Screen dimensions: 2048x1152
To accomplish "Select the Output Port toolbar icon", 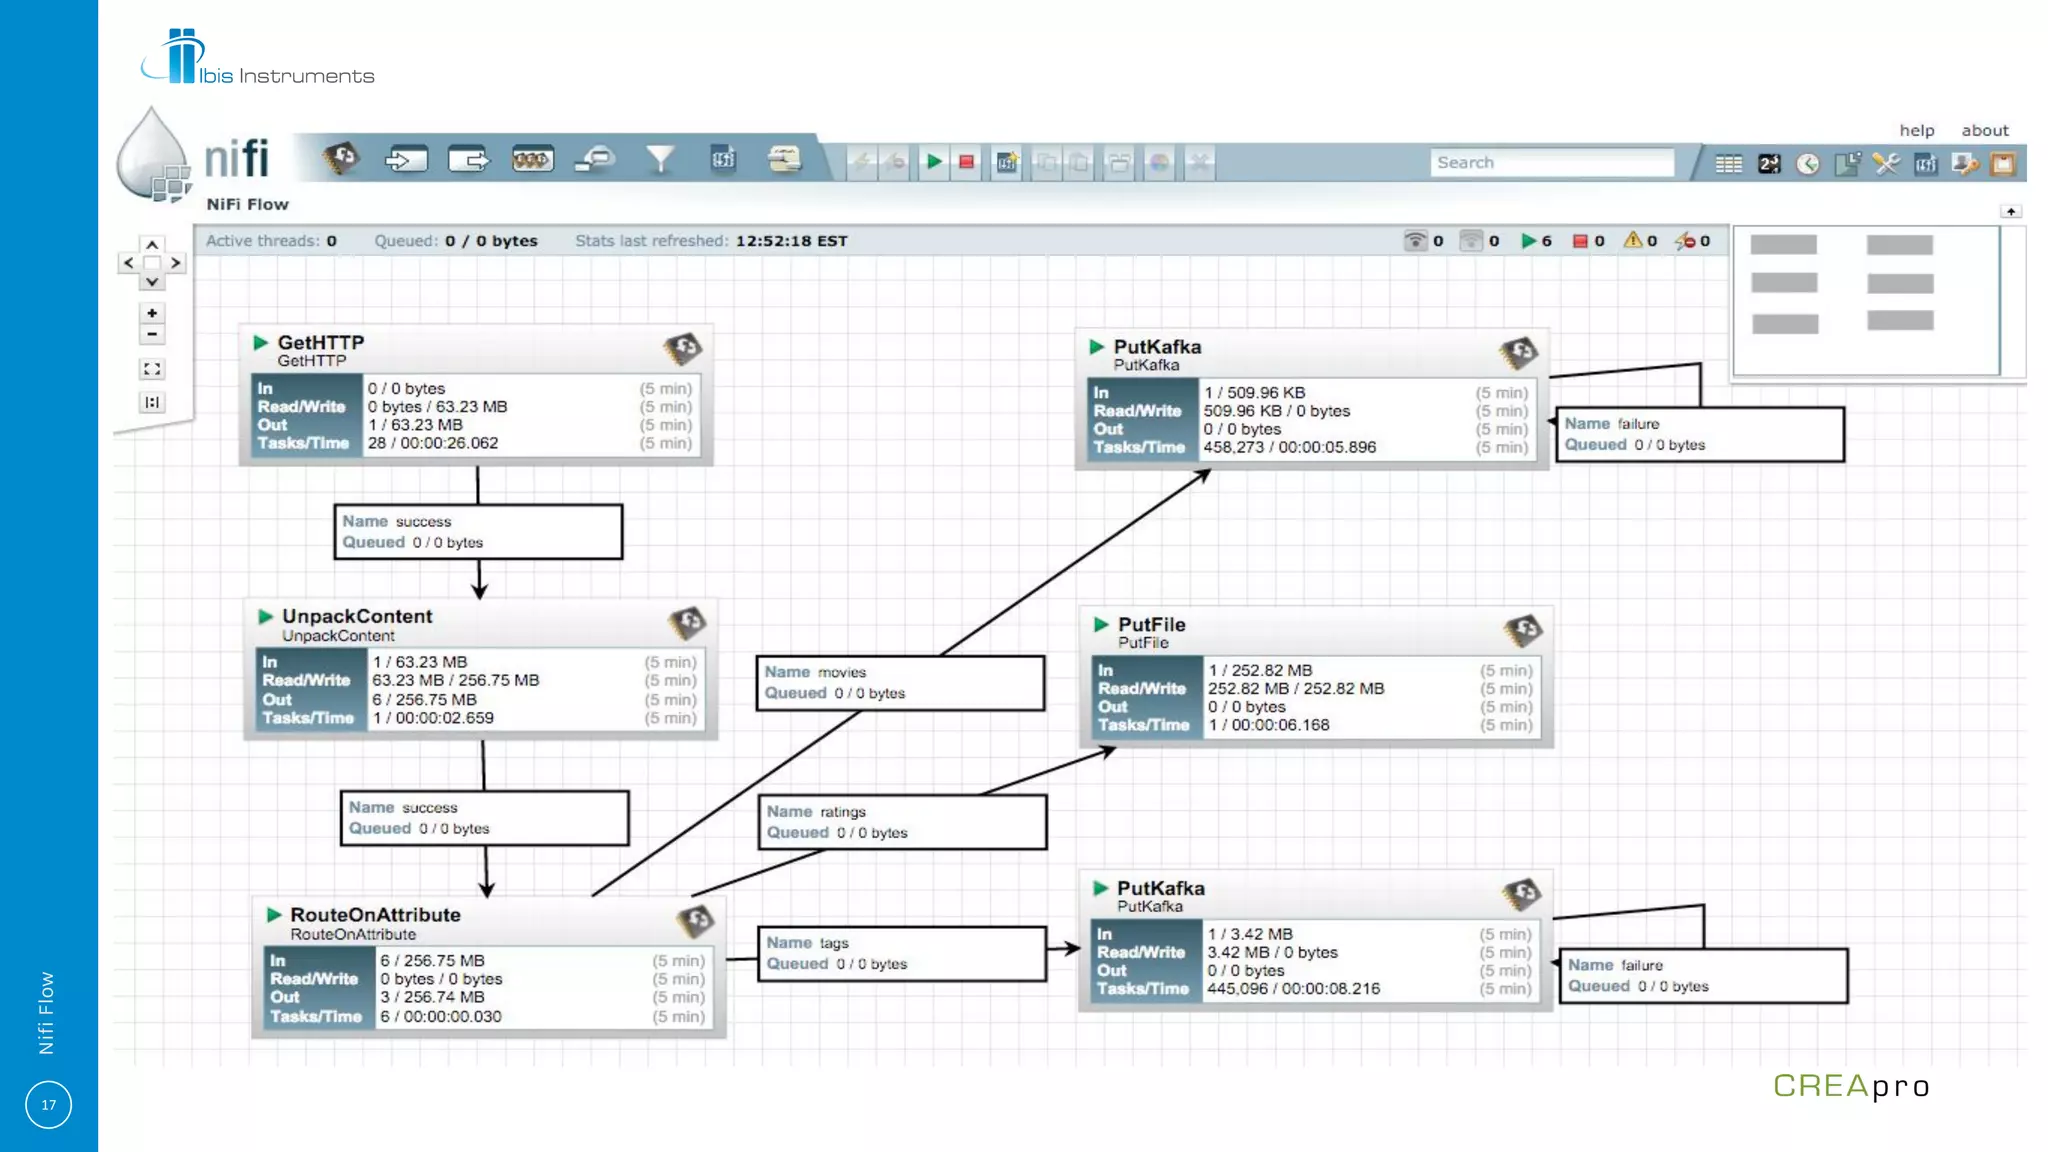I will point(469,159).
